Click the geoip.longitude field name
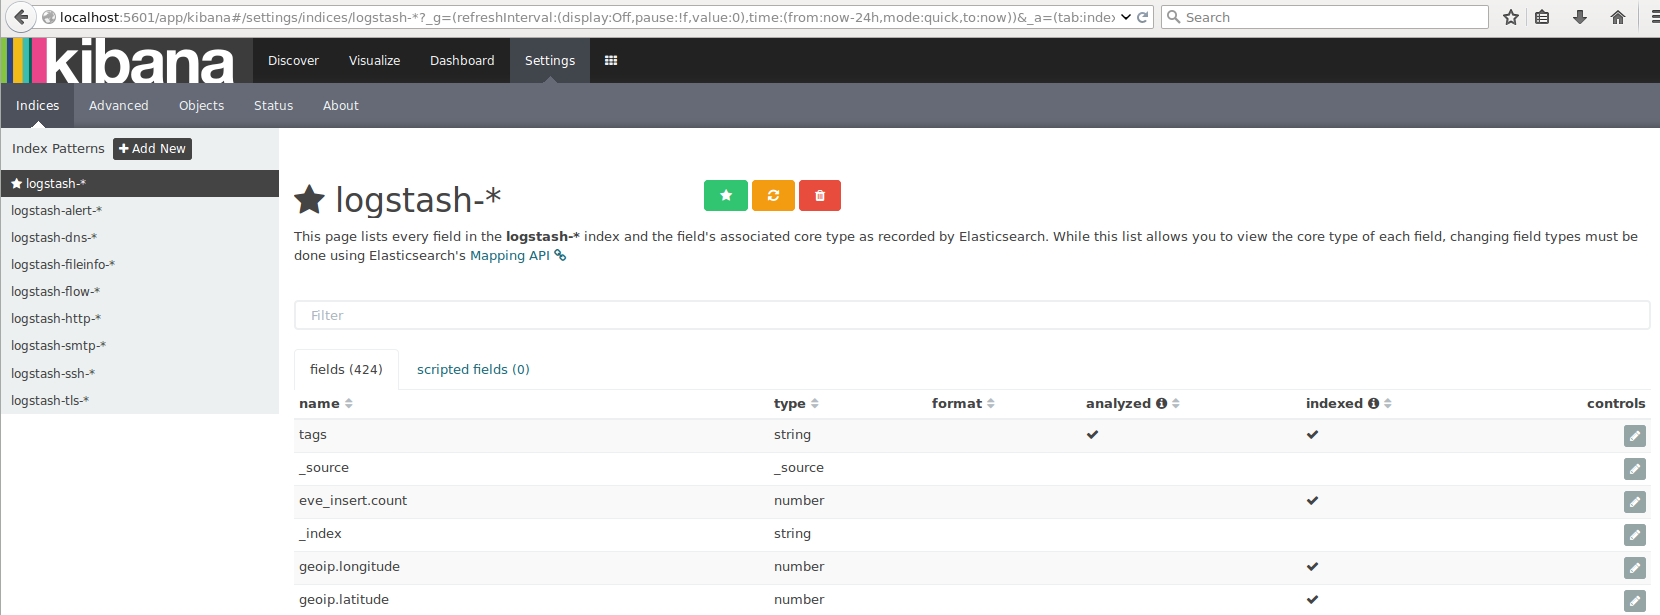 [x=349, y=567]
